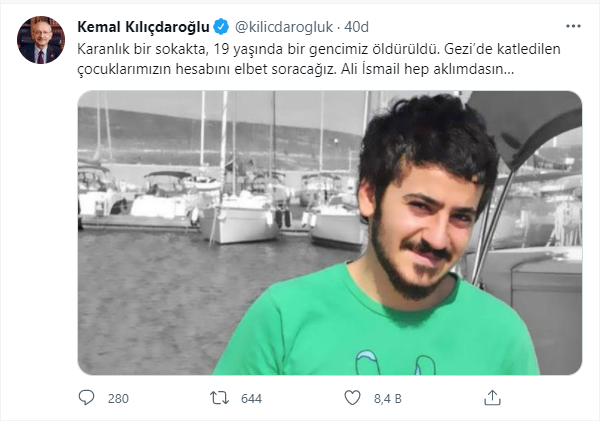Click the tweet line starting 'Karanlık bir sokakta'
600x421 pixels.
pyautogui.click(x=319, y=49)
